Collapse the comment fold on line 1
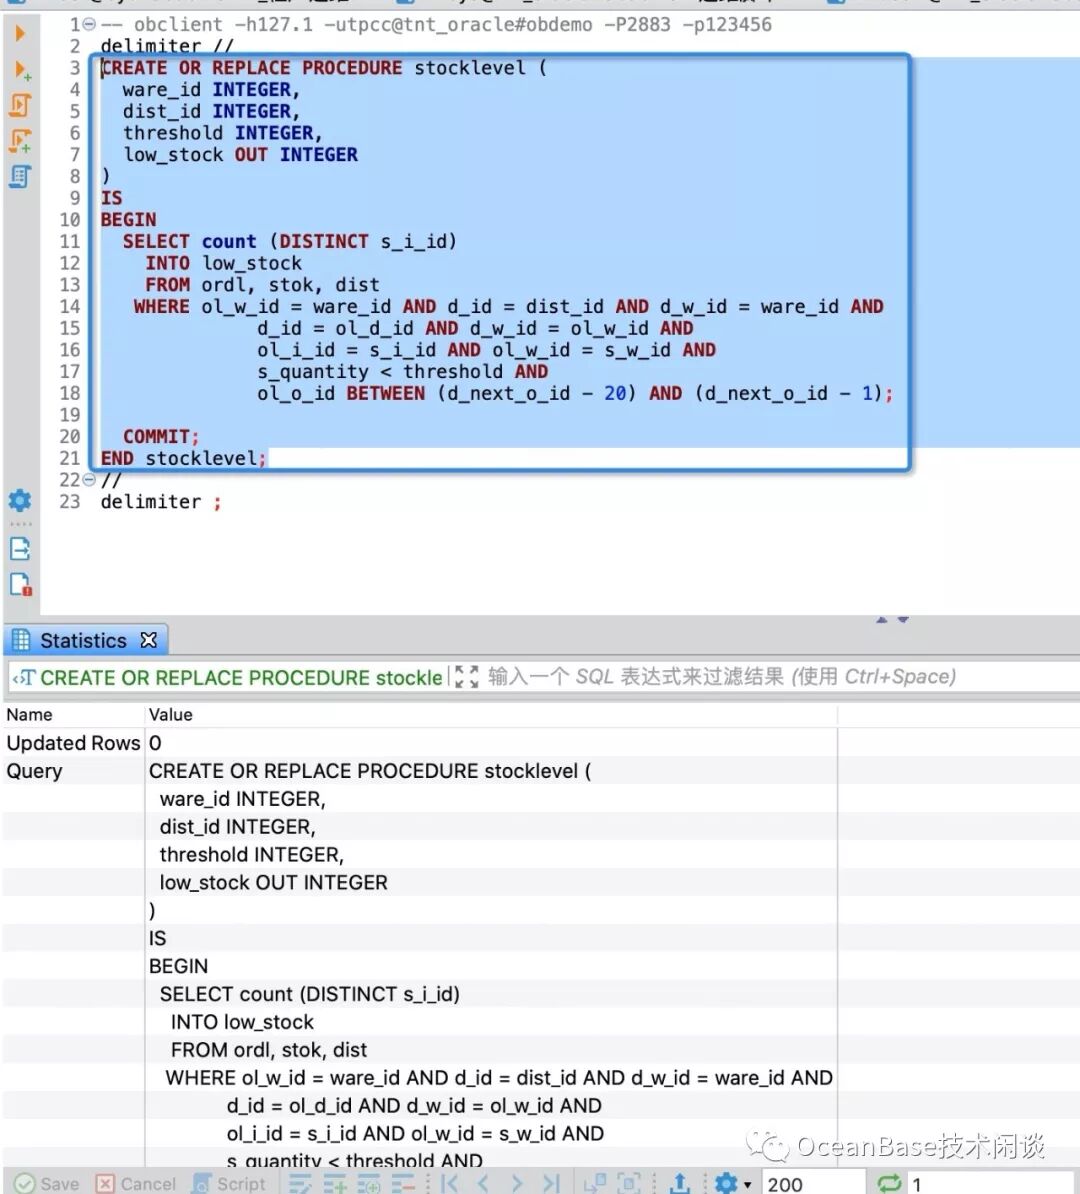 pyautogui.click(x=89, y=24)
